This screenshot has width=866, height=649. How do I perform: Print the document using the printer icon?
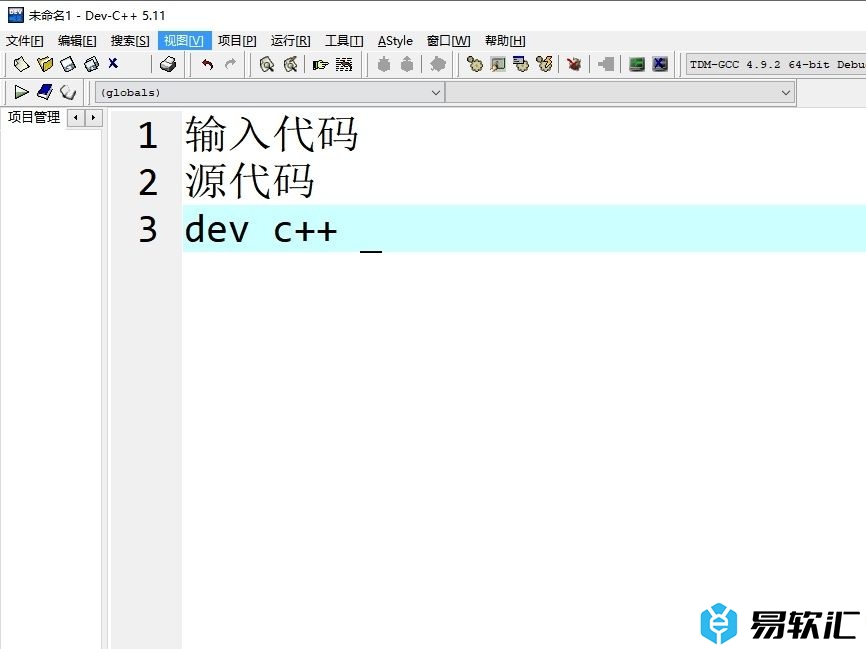(168, 65)
